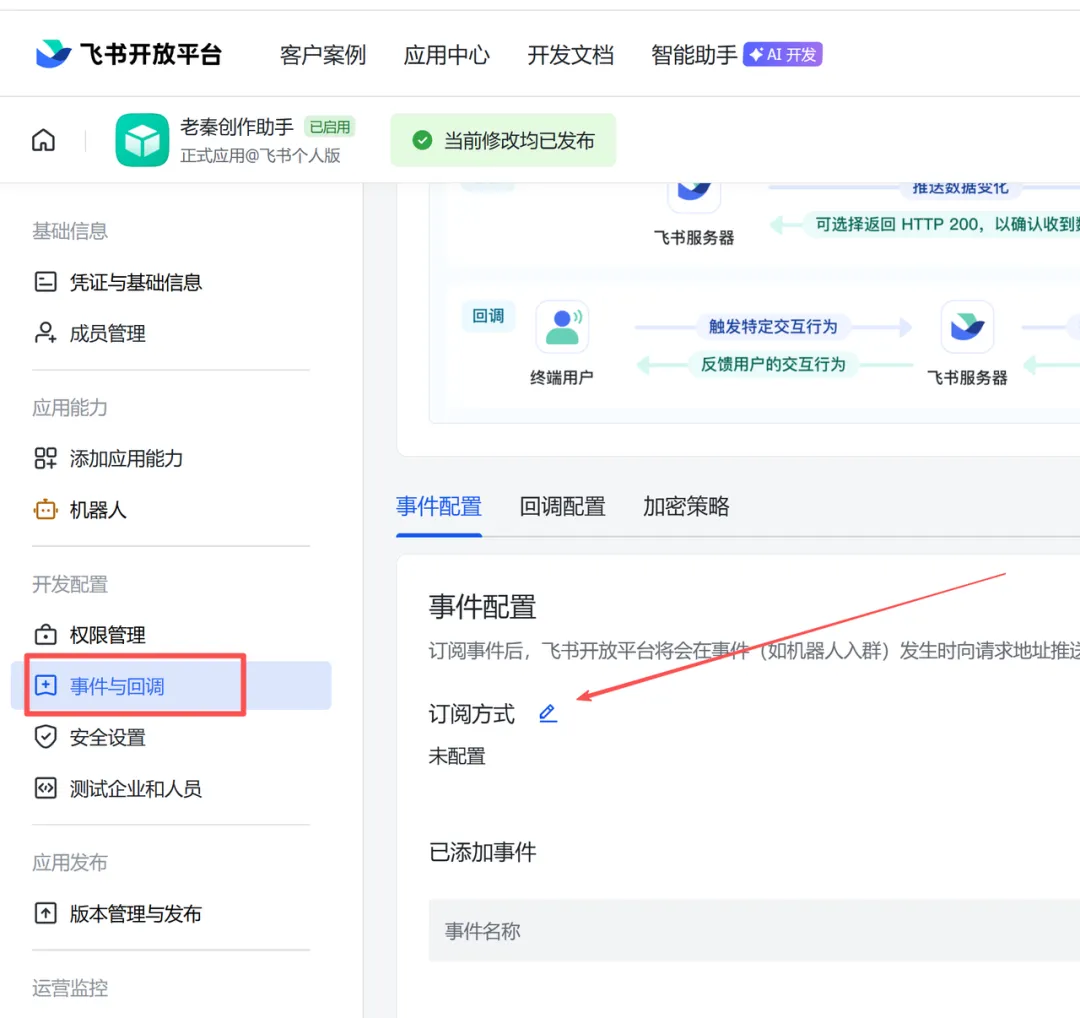Click the 终端用户 avatar icon in diagram
Screen dimensions: 1080x1018
(x=562, y=326)
